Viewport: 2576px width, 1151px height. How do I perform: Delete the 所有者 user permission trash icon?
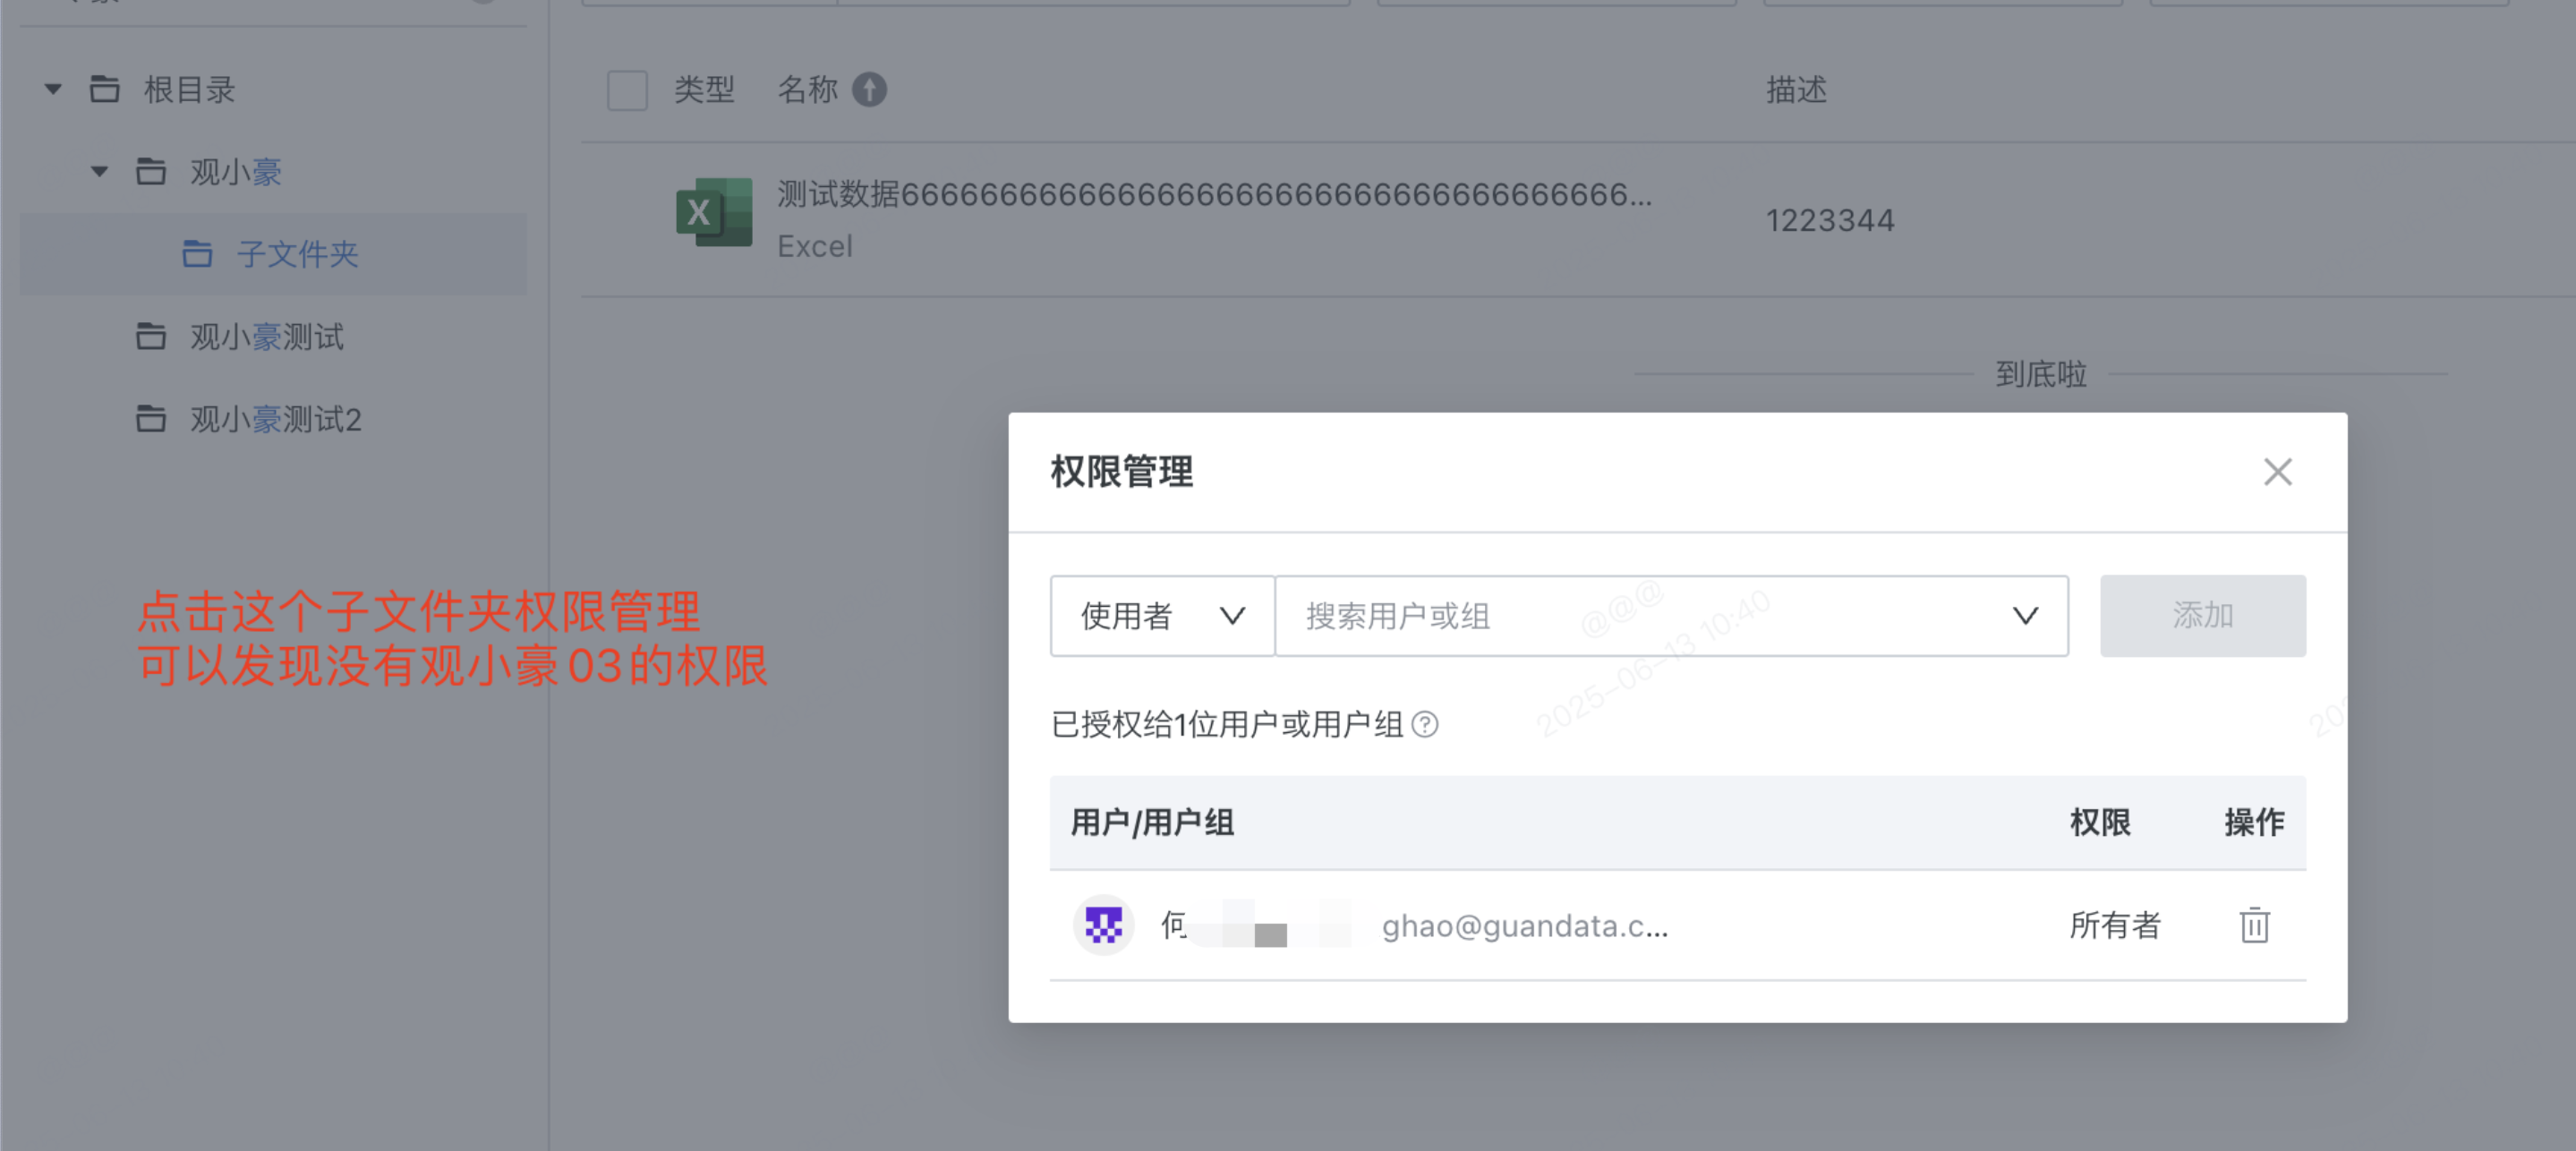(2254, 925)
